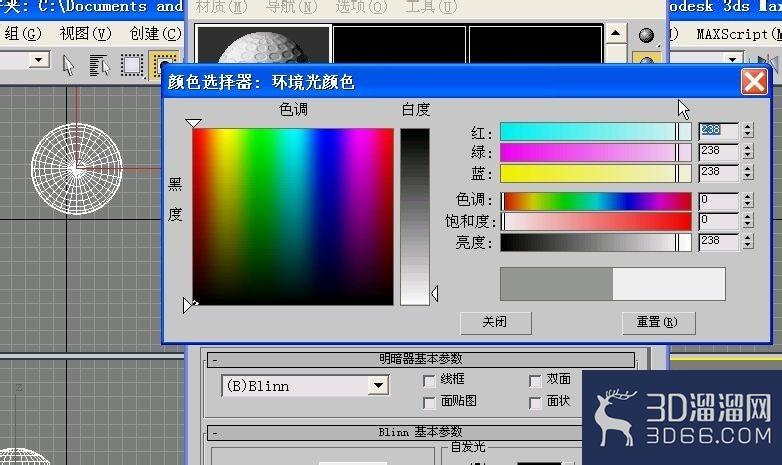Click the blue channel spinner arrows

747,173
